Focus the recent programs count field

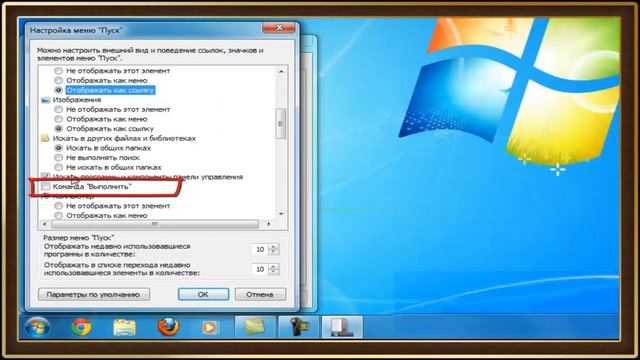coord(260,249)
